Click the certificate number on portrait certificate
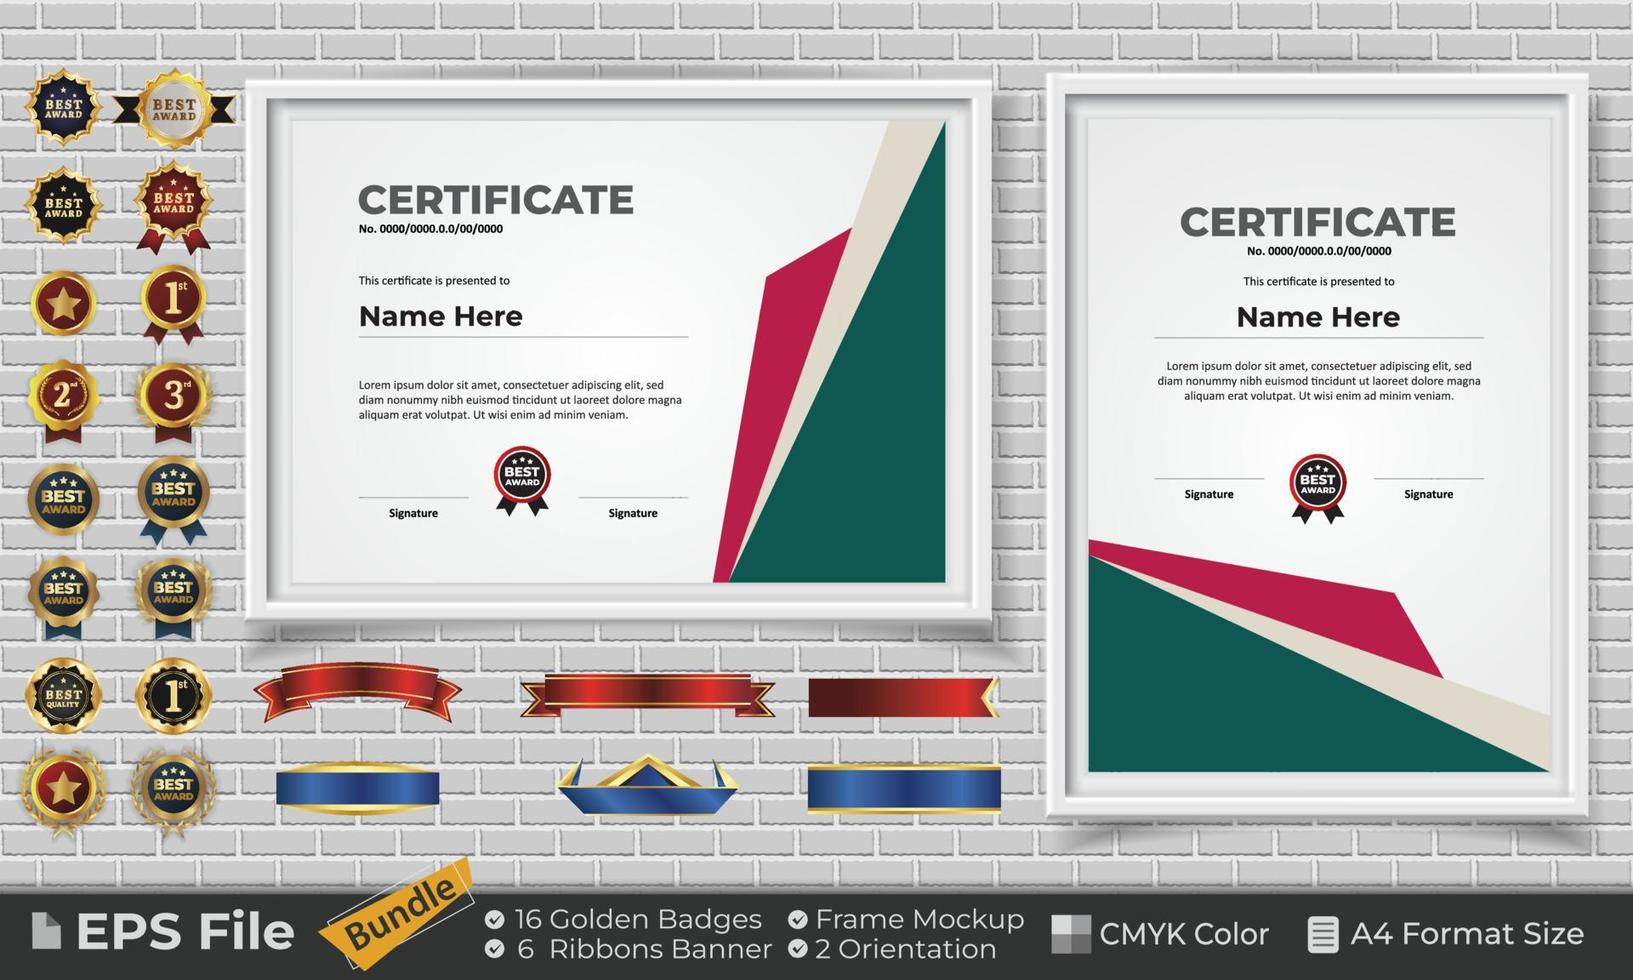1633x980 pixels. point(1319,251)
